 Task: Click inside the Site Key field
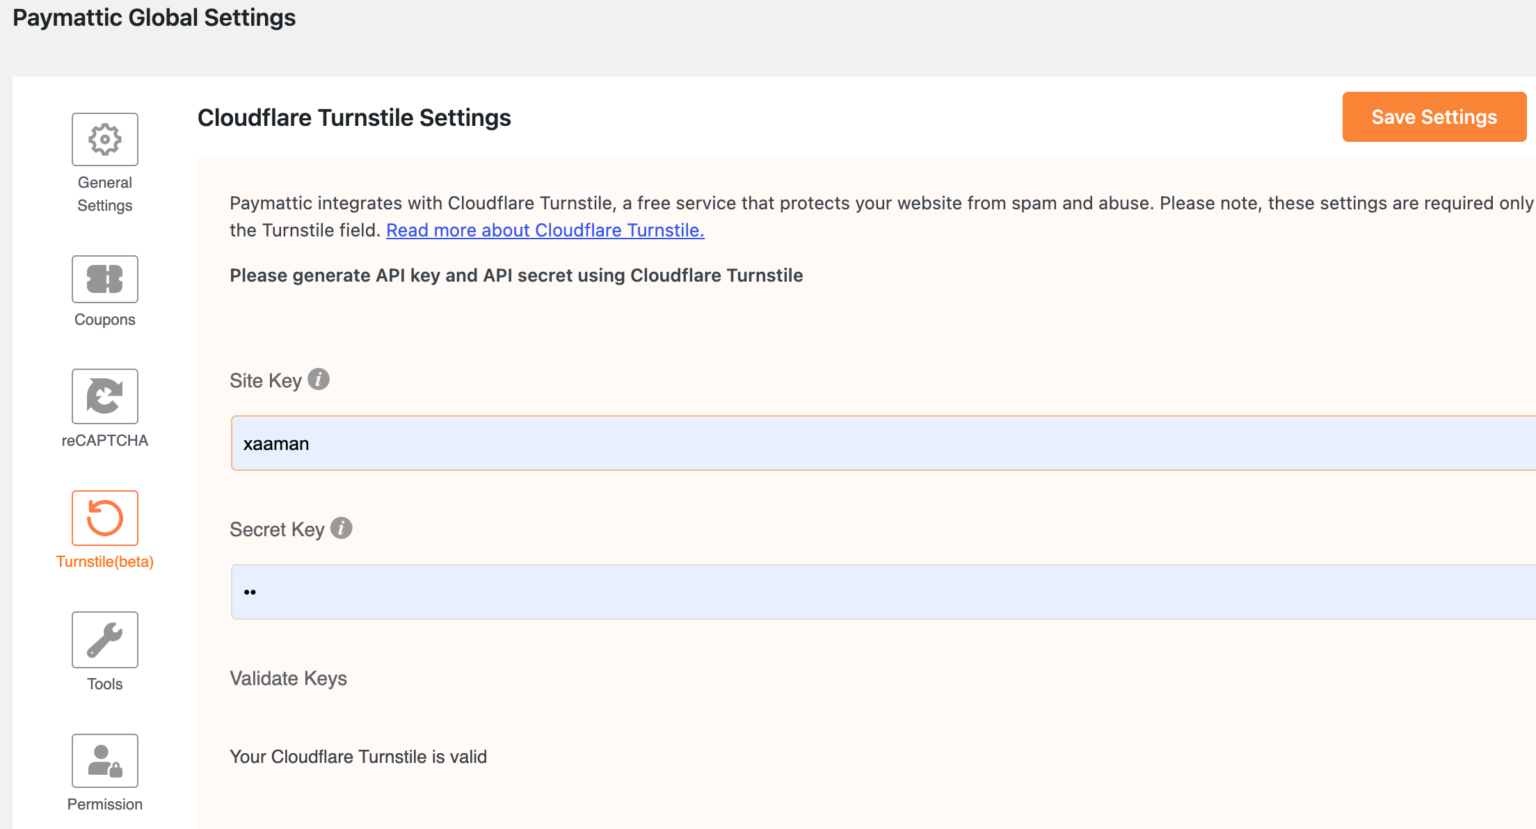700,443
